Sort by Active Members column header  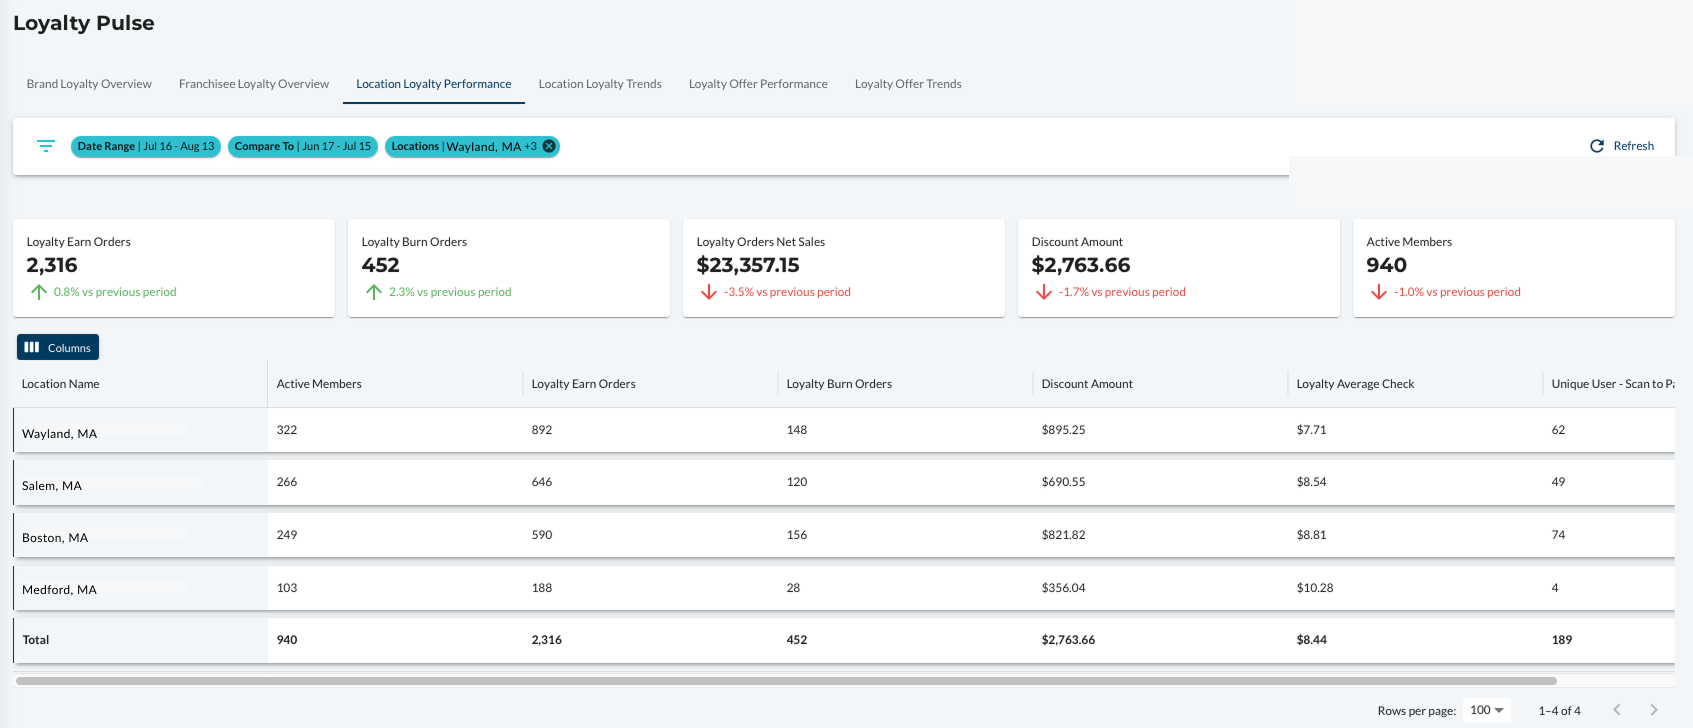point(319,384)
